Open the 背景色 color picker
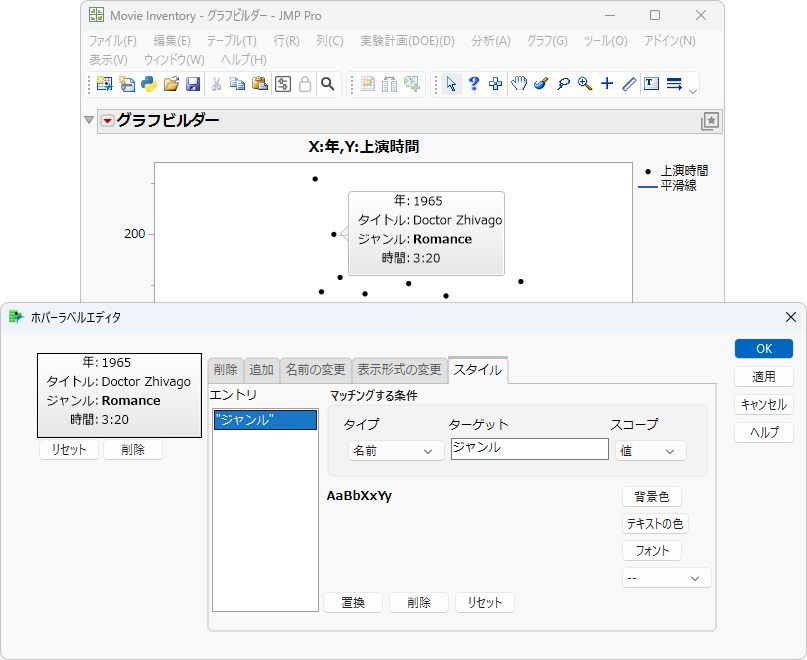The height and width of the screenshot is (660, 807). pyautogui.click(x=652, y=496)
